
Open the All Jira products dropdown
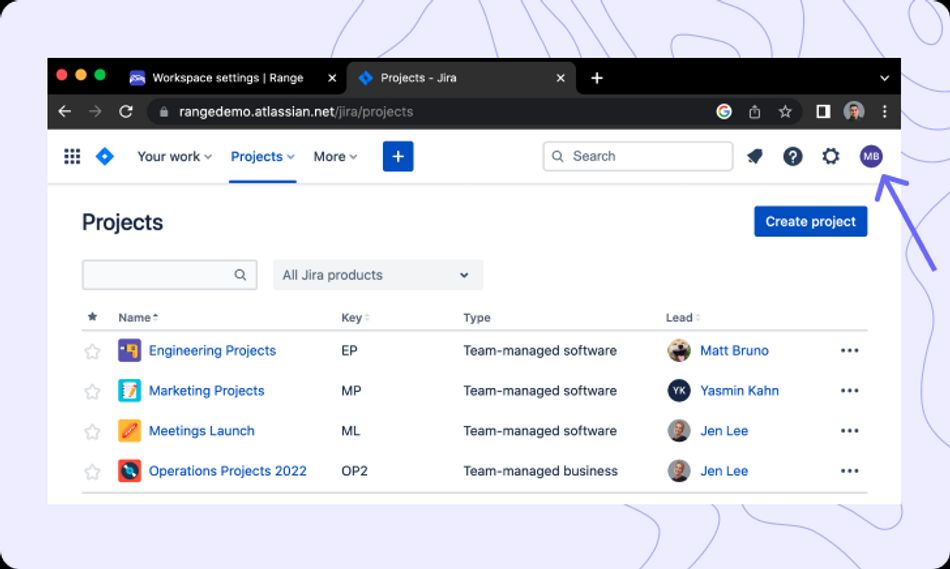(378, 275)
